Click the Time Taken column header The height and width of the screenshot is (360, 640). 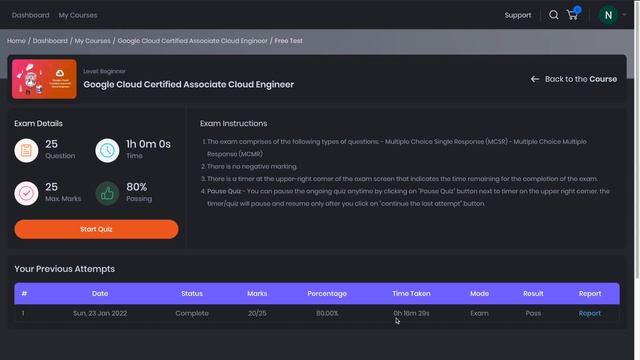click(411, 293)
